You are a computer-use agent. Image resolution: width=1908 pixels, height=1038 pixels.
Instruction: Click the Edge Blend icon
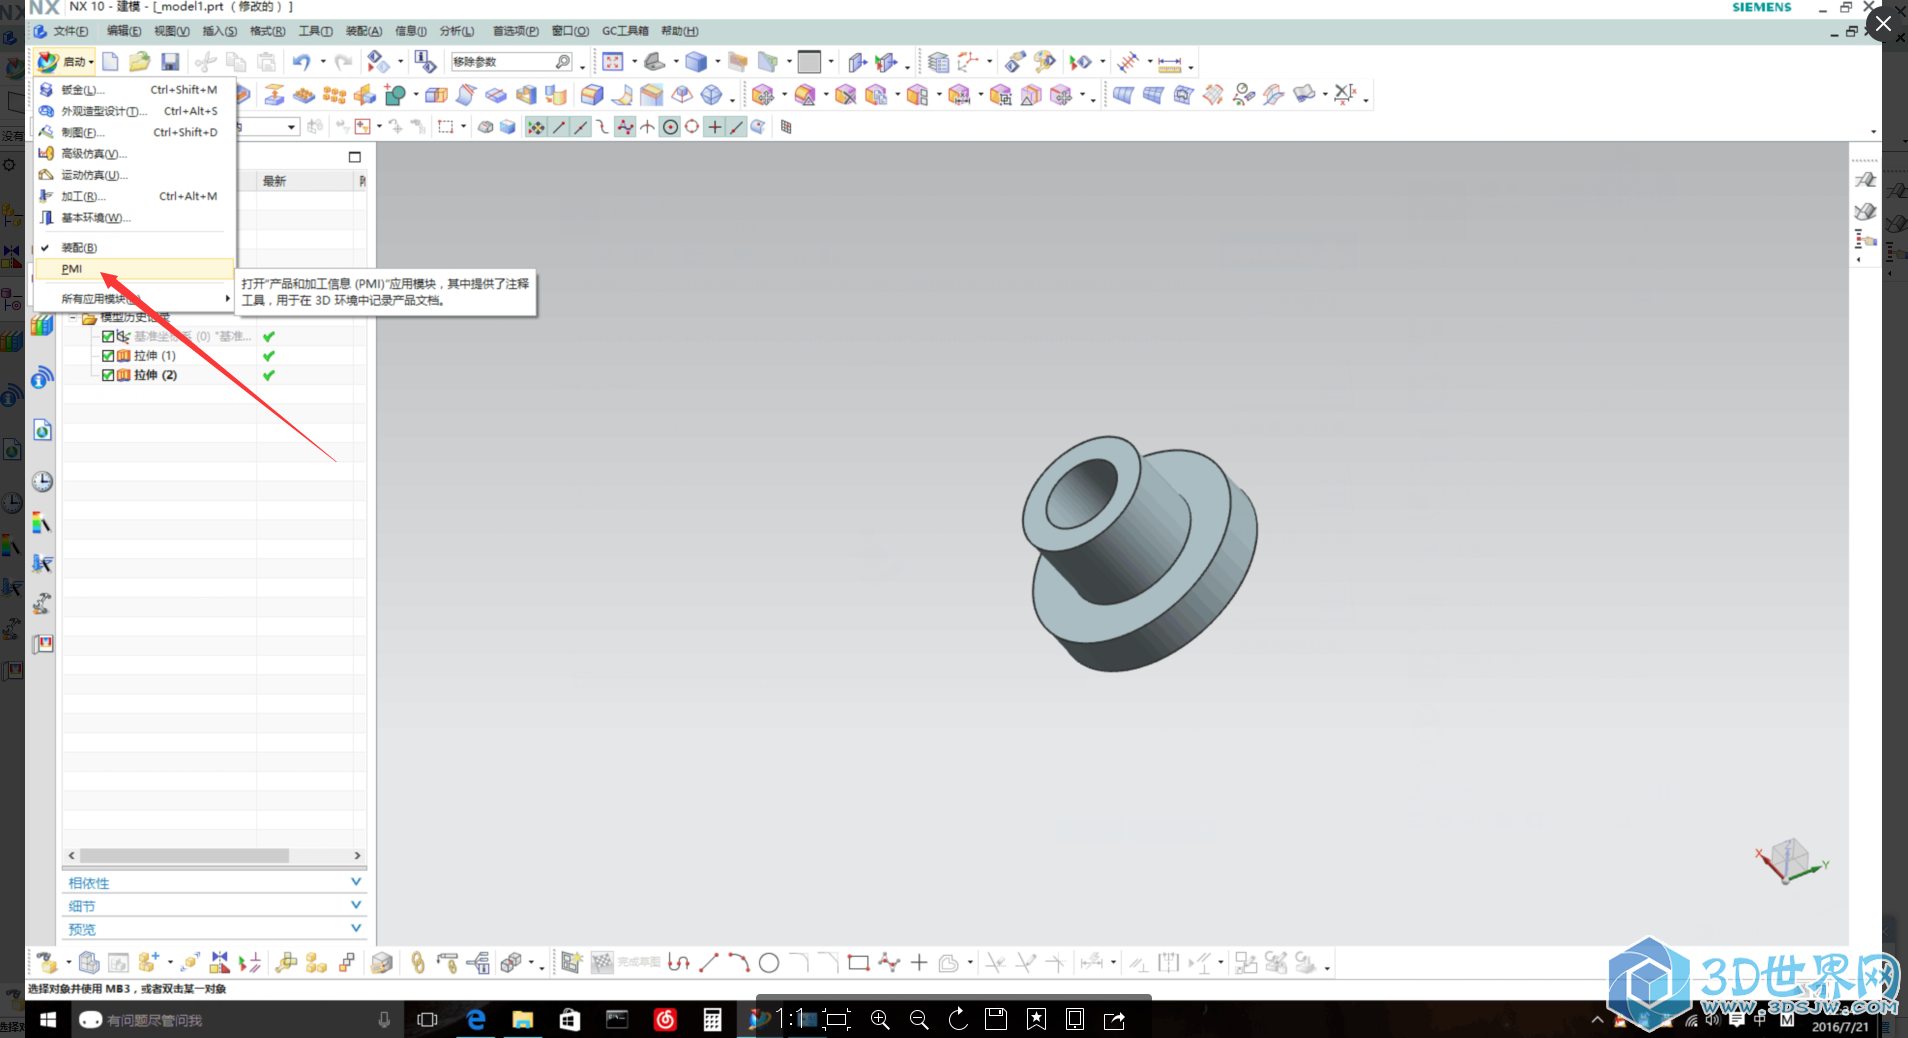point(591,95)
